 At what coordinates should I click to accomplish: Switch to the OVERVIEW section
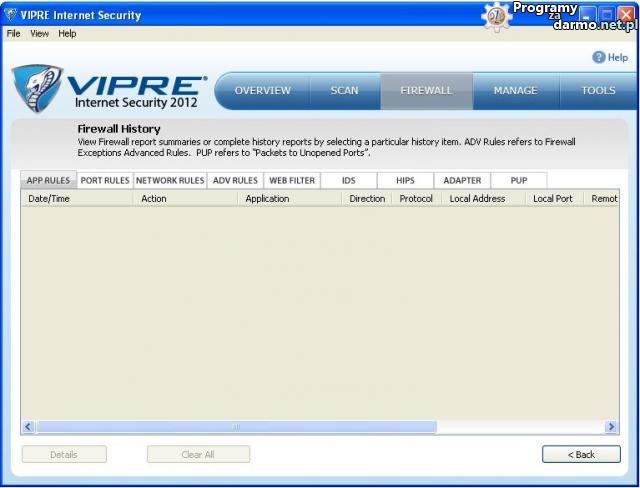pos(262,91)
